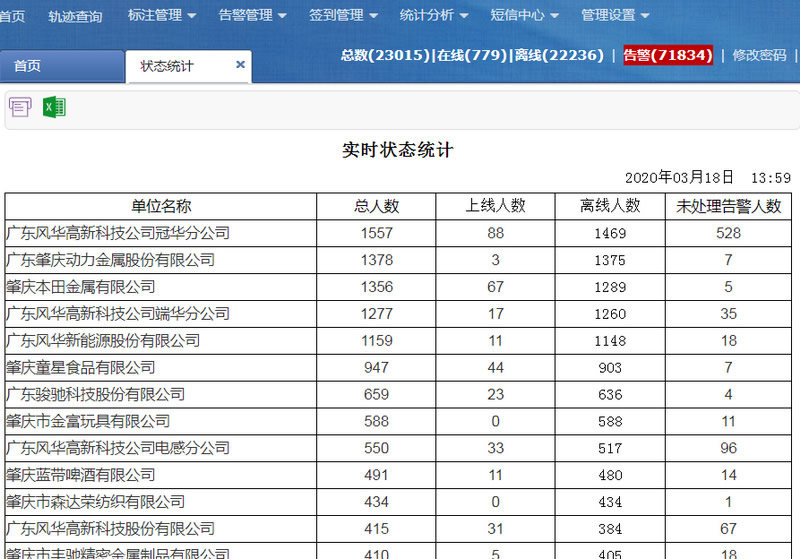Click total count cell 947
This screenshot has width=800, height=559.
[377, 367]
